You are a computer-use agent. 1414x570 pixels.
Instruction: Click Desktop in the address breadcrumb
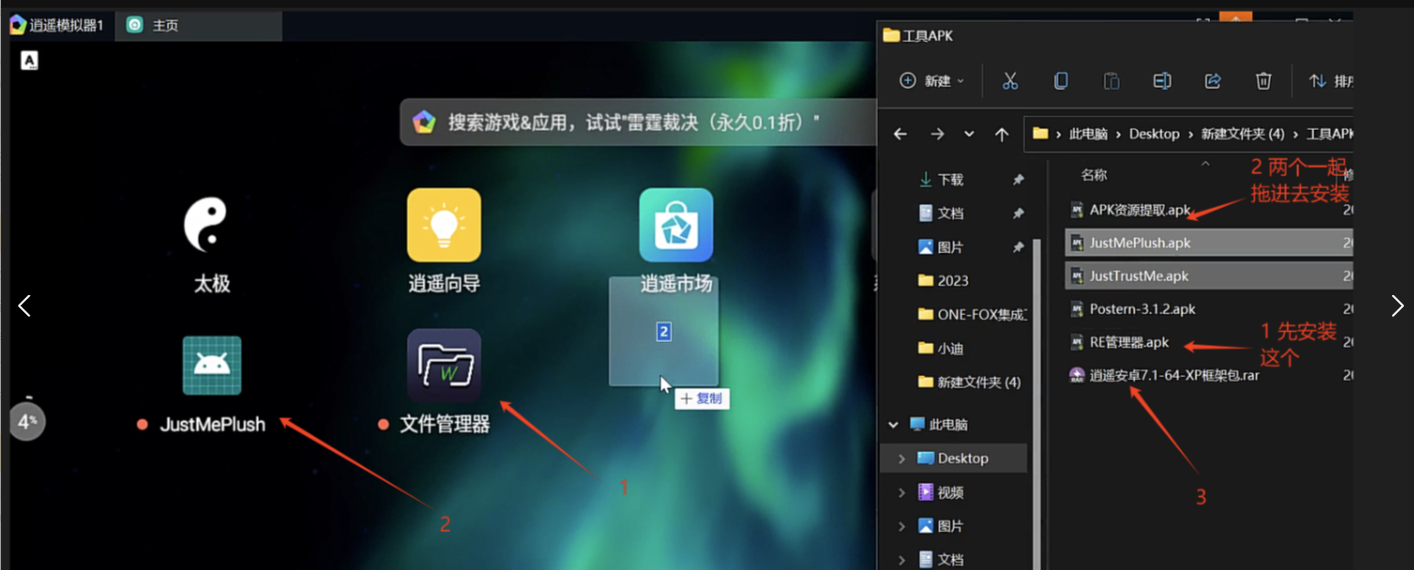point(1154,134)
